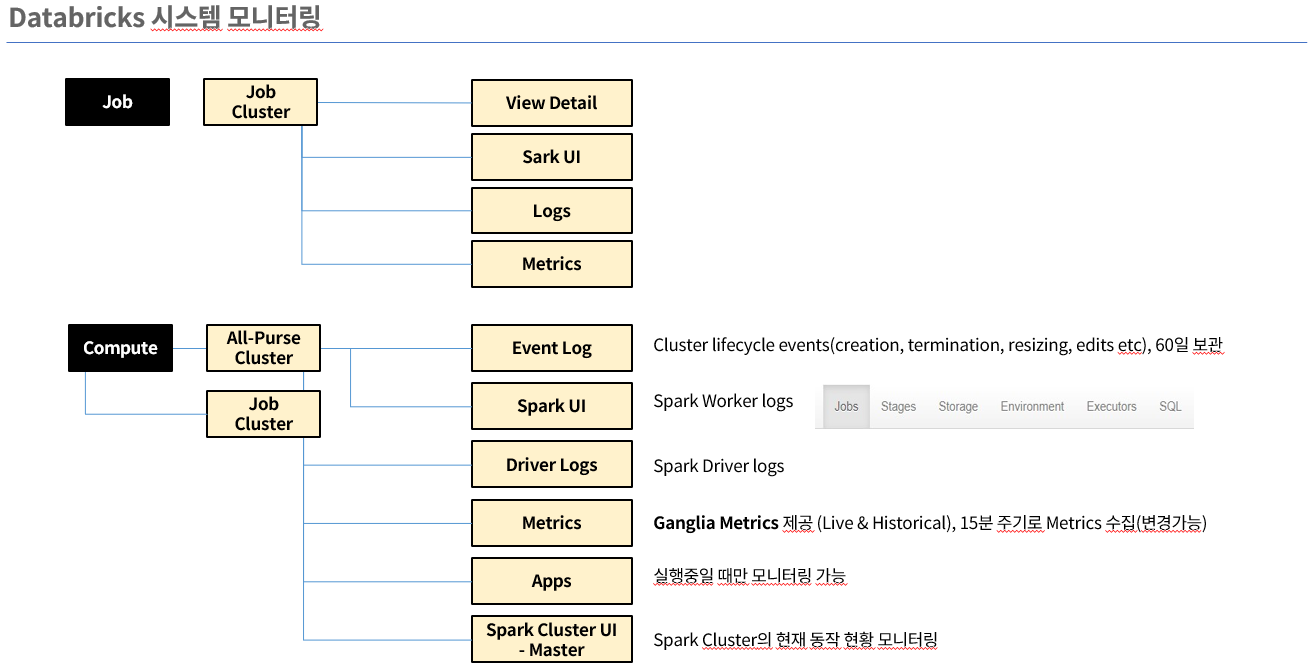The width and height of the screenshot is (1312, 670).
Task: Switch to the Storage tab
Action: pos(958,407)
